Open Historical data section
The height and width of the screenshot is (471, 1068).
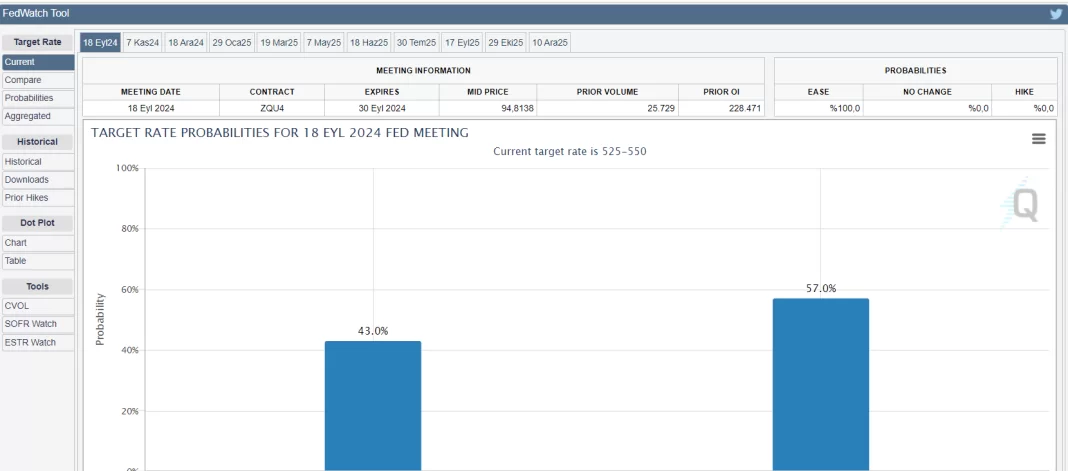(38, 161)
